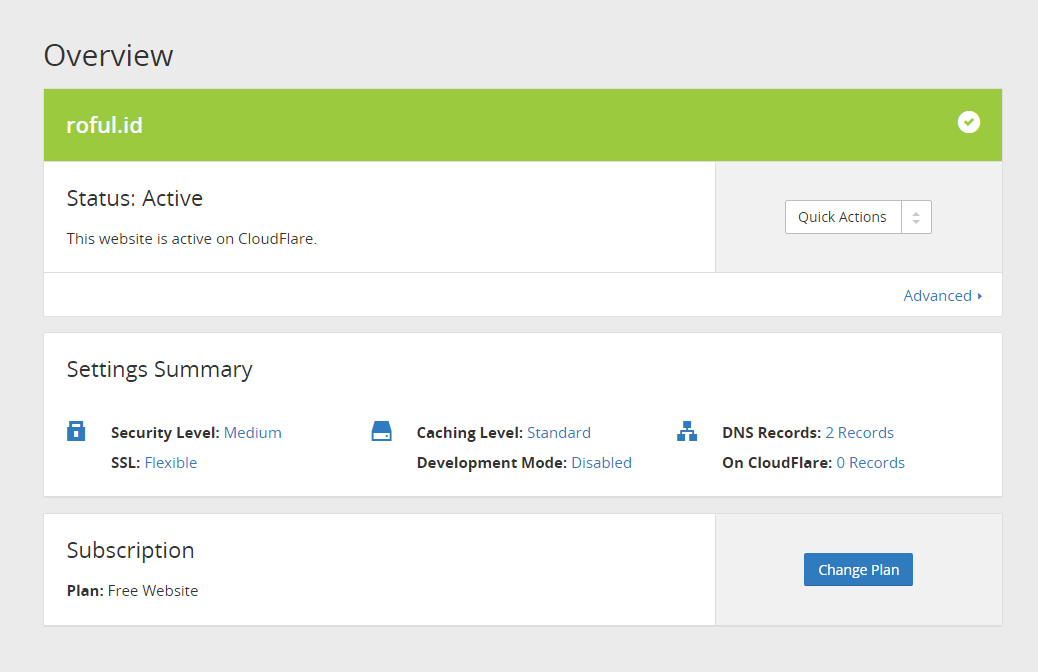This screenshot has height=672, width=1038.
Task: Open the Flexible SSL setting link
Action: click(171, 463)
